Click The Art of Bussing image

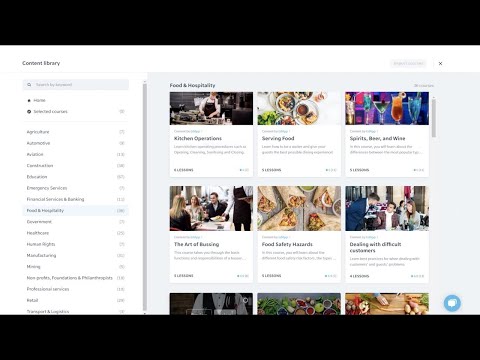coord(211,208)
